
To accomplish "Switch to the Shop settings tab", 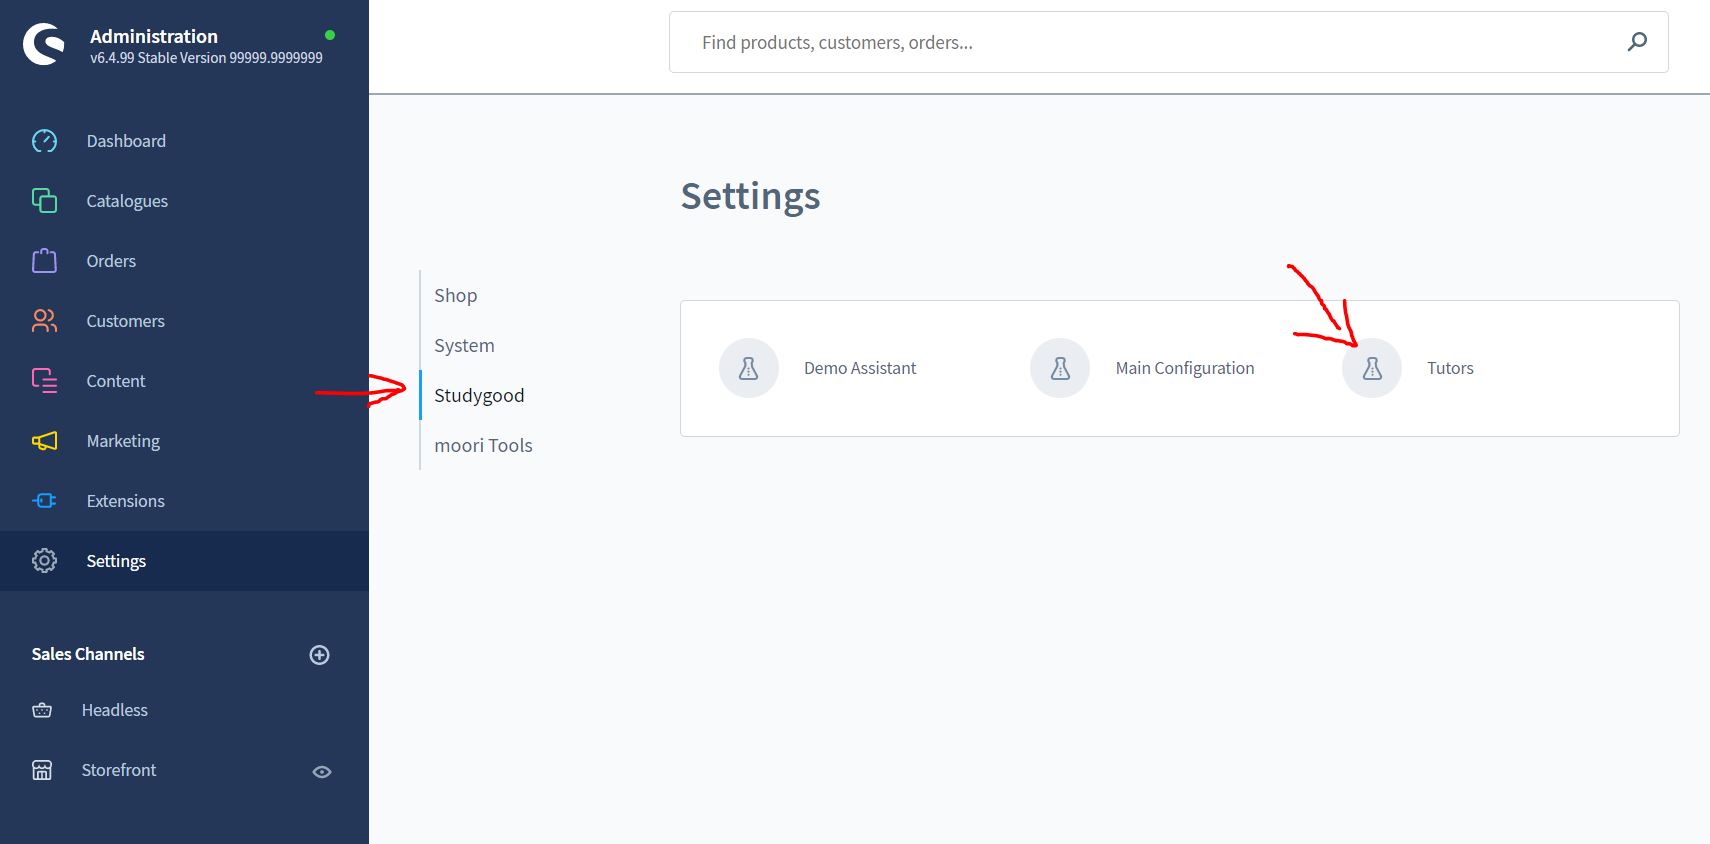I will click(456, 295).
